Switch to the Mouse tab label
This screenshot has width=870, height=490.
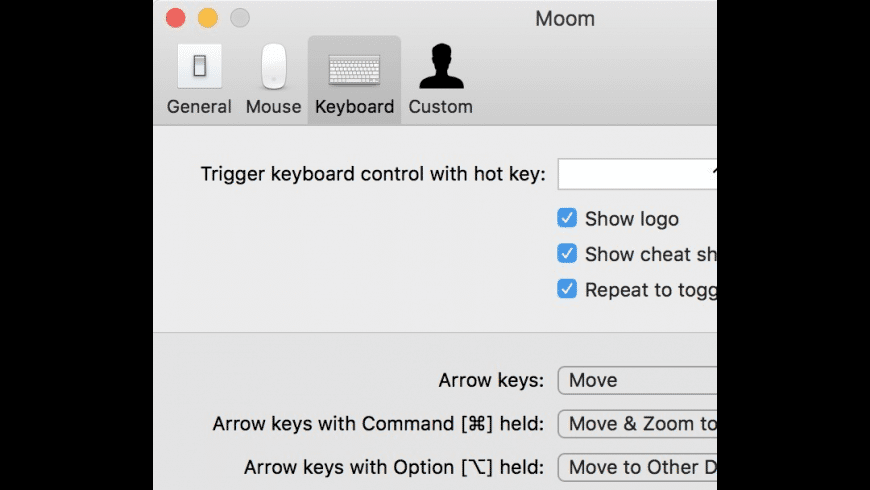point(274,107)
